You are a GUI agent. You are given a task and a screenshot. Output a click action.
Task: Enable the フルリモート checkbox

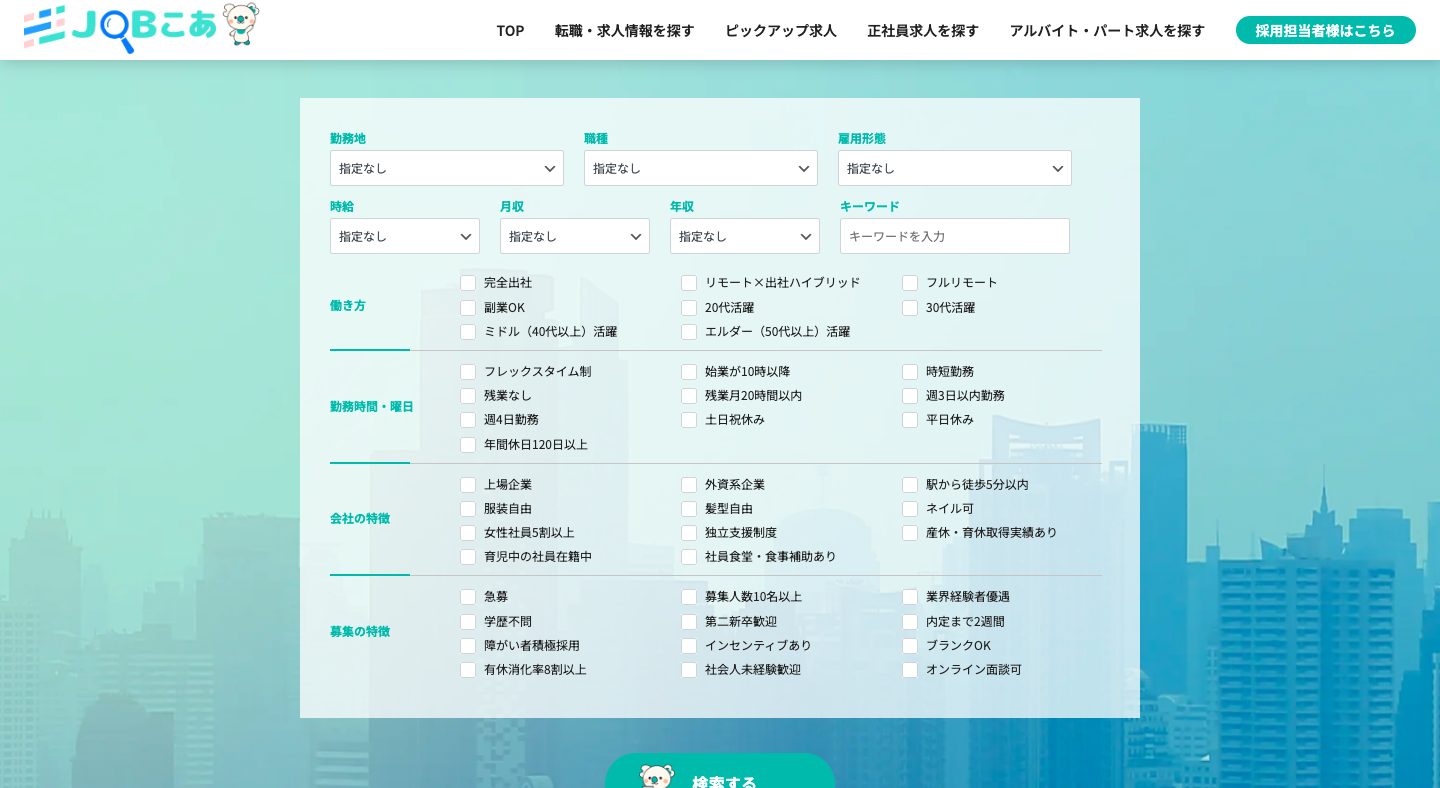click(910, 283)
